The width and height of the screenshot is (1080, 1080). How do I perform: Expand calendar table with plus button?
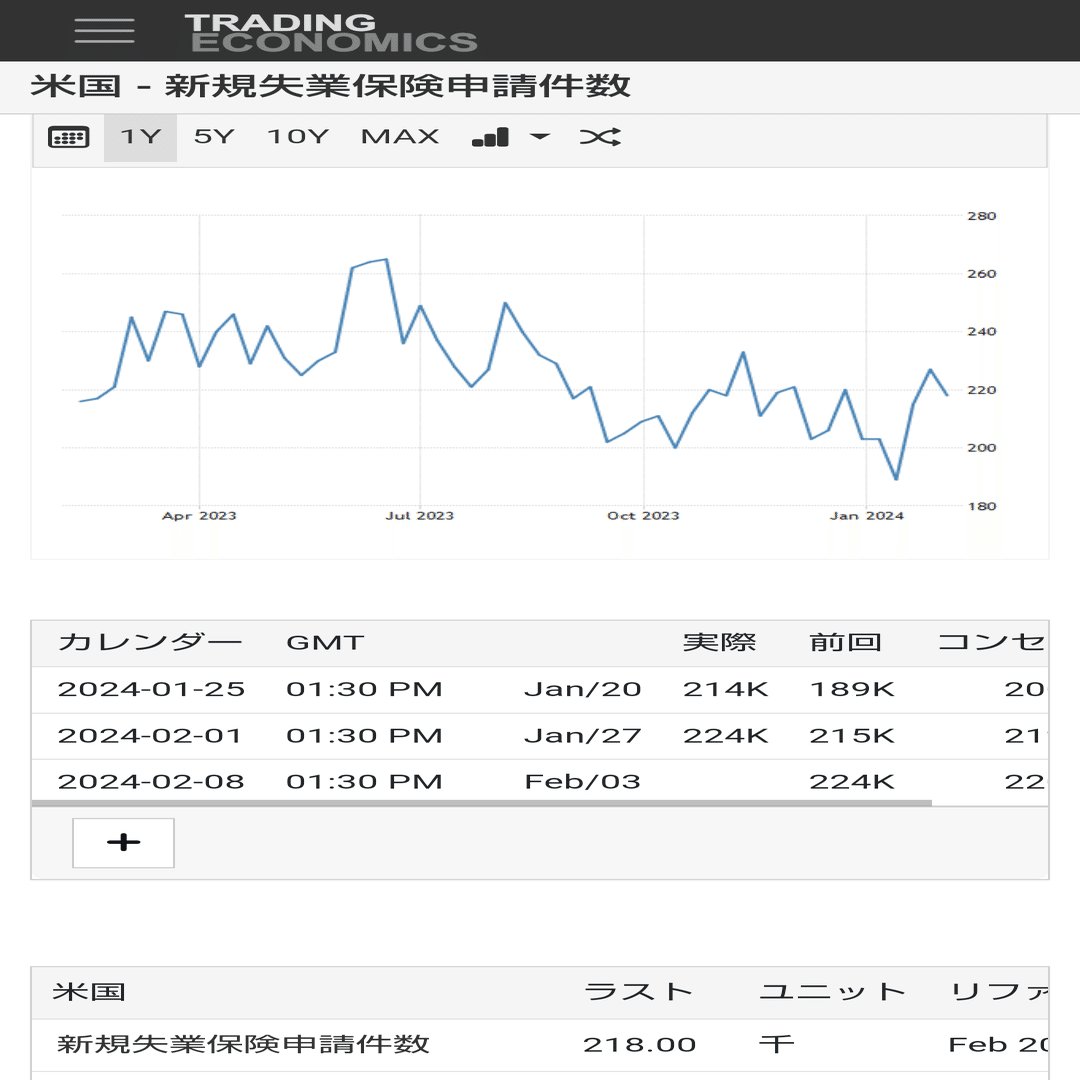(x=123, y=842)
